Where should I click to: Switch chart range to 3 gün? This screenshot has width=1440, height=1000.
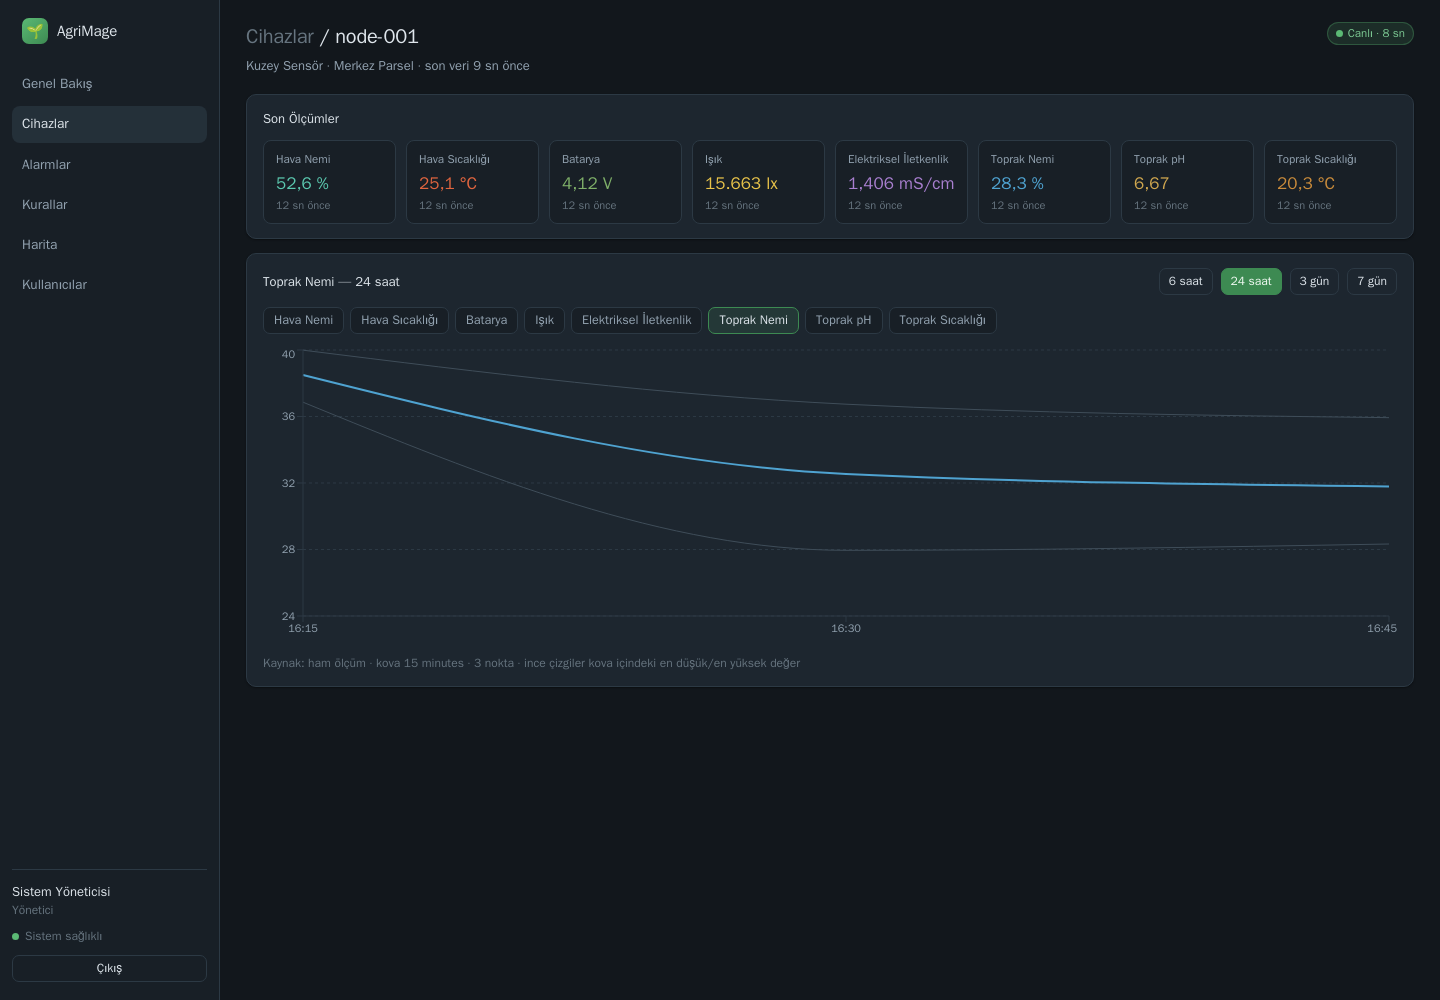1314,281
